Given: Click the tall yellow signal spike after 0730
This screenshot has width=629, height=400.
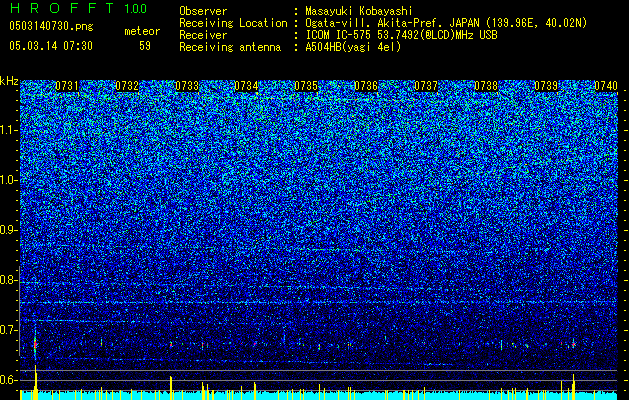Looking at the screenshot, I should [x=36, y=382].
